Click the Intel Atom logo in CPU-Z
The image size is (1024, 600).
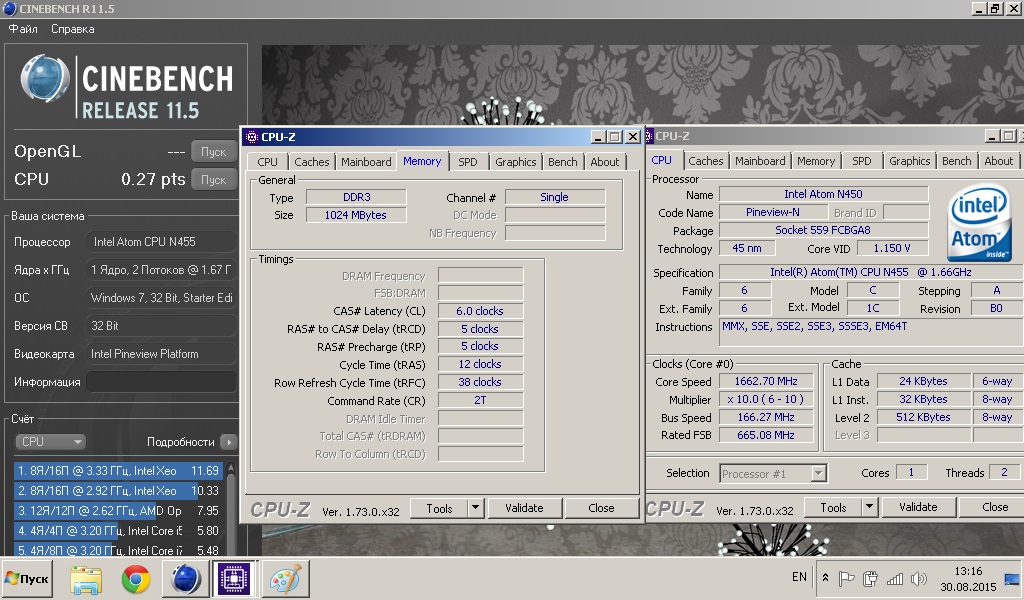click(978, 223)
